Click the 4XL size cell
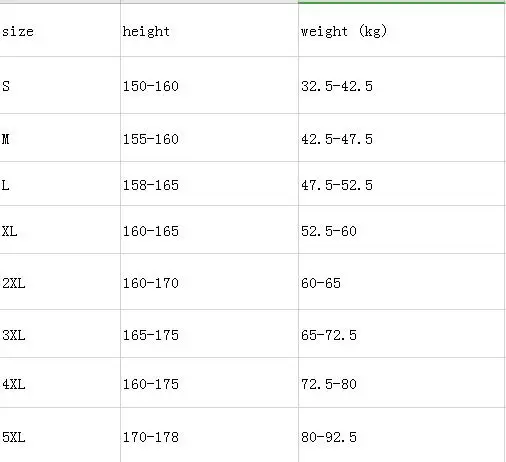The width and height of the screenshot is (506, 462). tap(60, 383)
